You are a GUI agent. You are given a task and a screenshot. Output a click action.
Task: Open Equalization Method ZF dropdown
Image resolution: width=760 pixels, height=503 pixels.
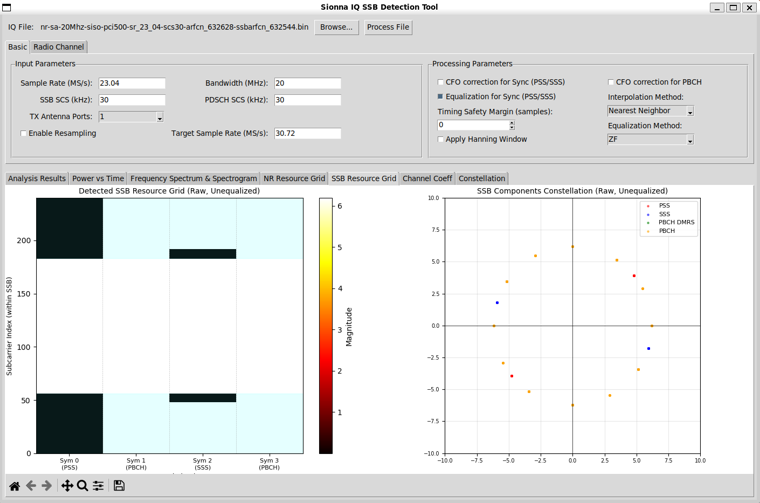tap(650, 140)
